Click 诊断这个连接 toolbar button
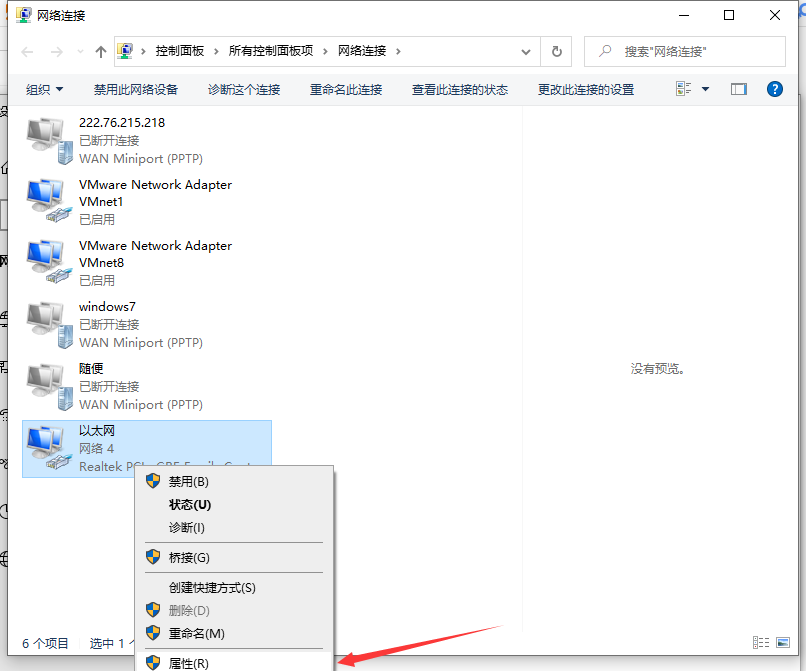This screenshot has height=671, width=806. [244, 89]
